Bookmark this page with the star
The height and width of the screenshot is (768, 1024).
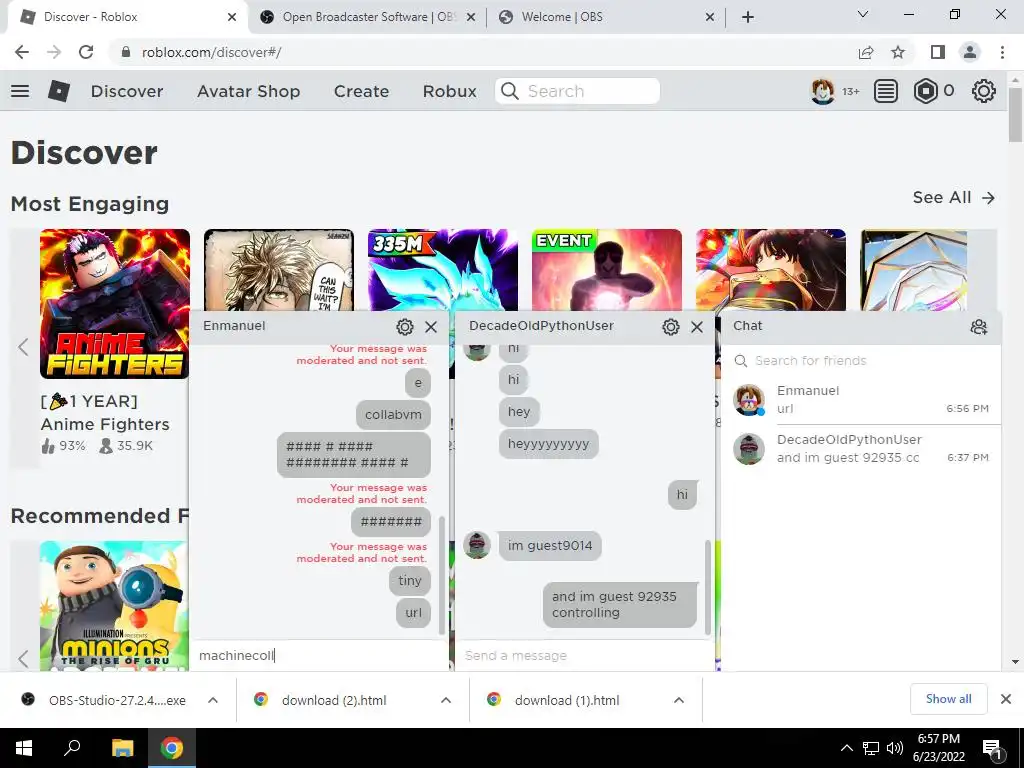898,52
